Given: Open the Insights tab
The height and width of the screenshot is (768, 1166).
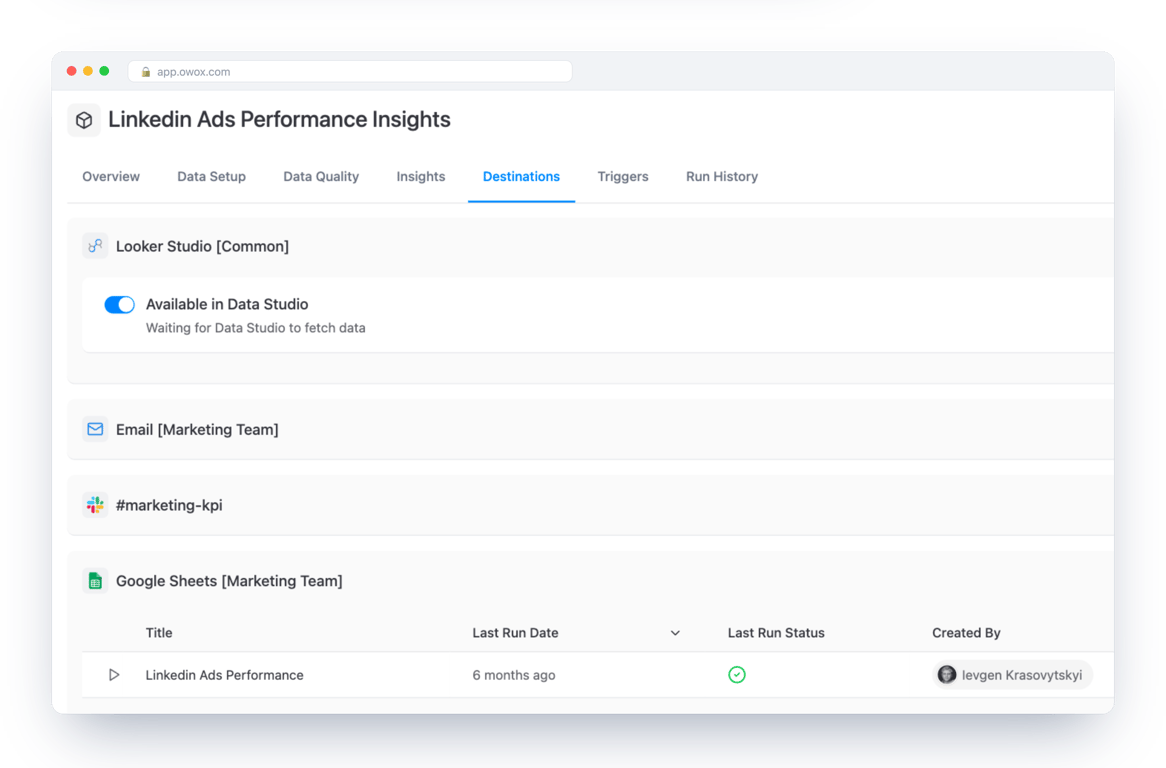Looking at the screenshot, I should coord(421,177).
